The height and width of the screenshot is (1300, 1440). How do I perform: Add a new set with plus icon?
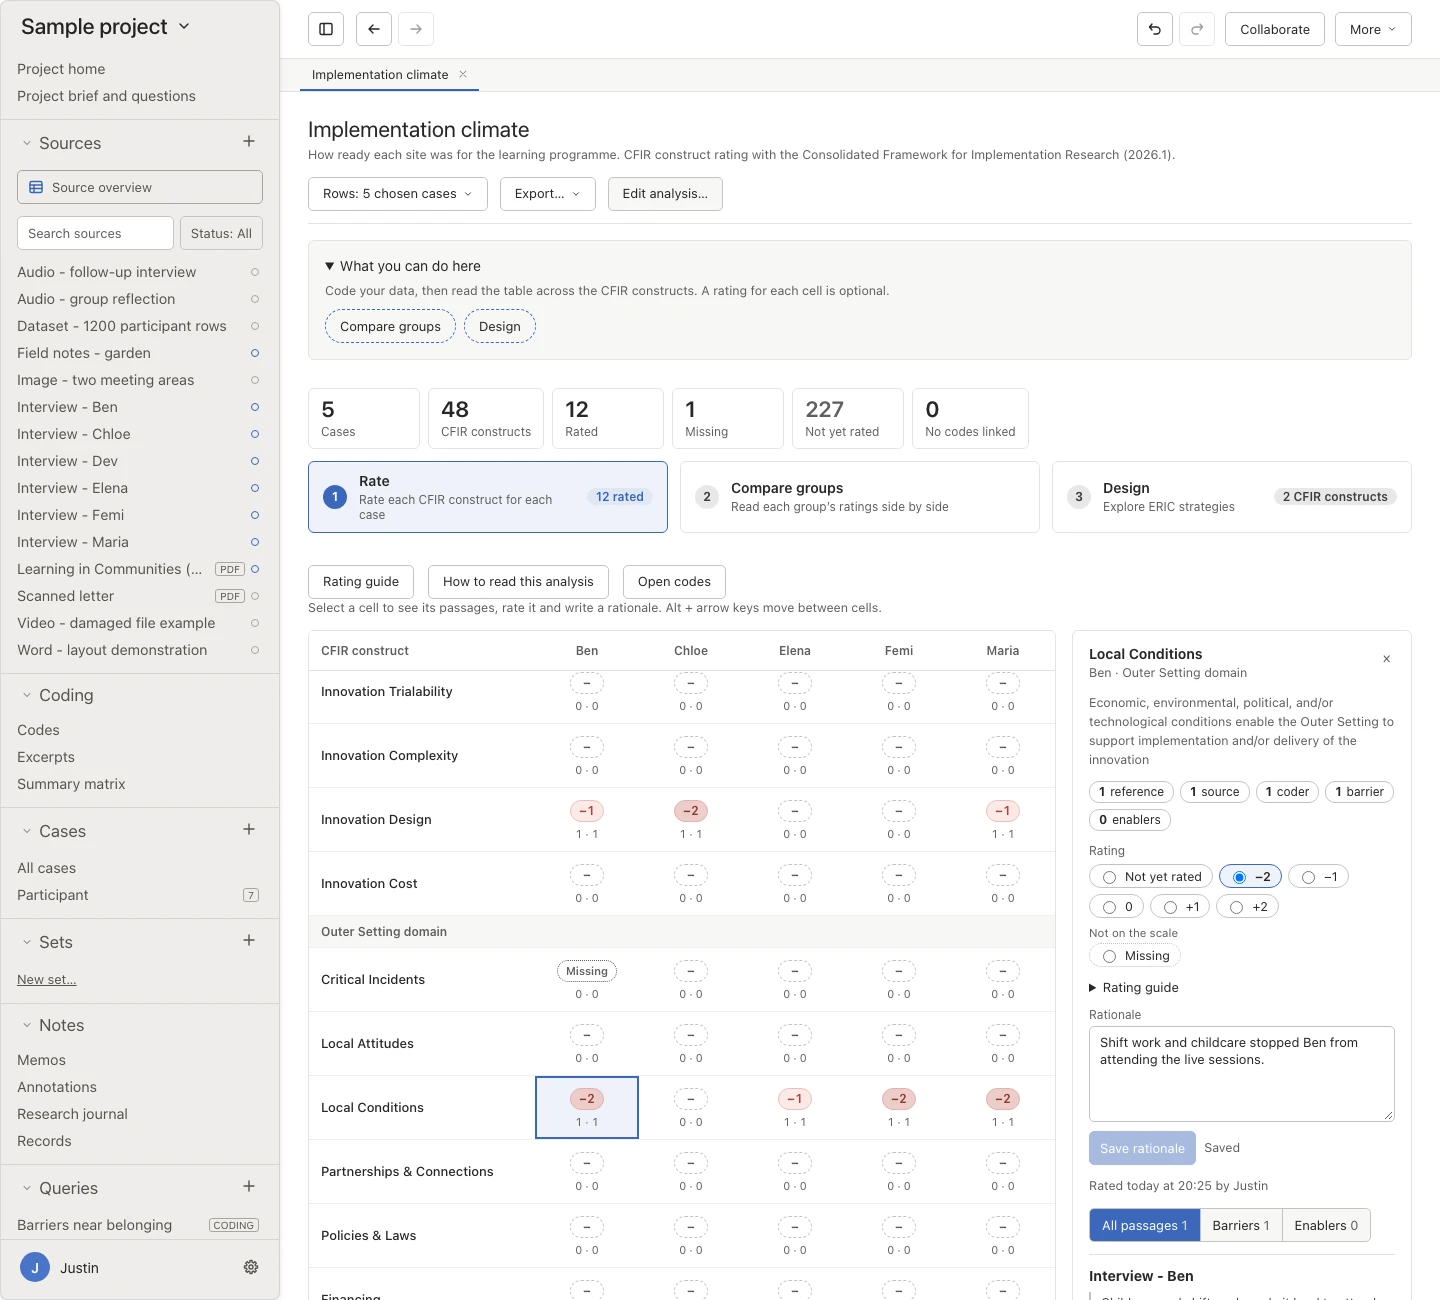(249, 941)
